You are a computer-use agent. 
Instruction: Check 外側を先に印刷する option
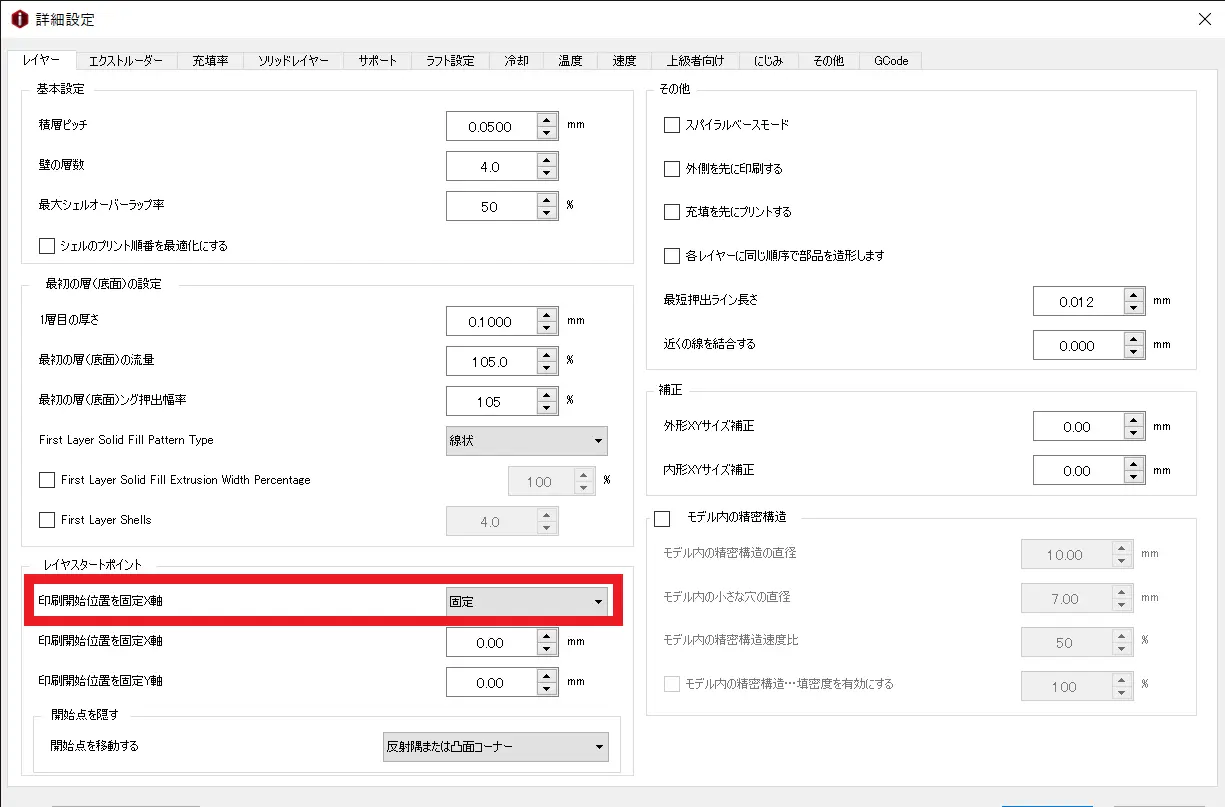click(x=672, y=169)
